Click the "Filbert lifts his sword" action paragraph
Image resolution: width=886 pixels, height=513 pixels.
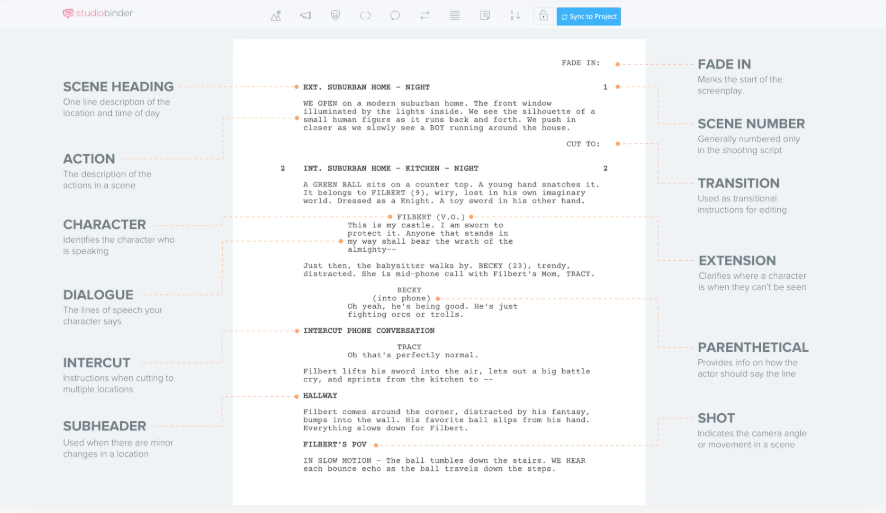[x=446, y=375]
